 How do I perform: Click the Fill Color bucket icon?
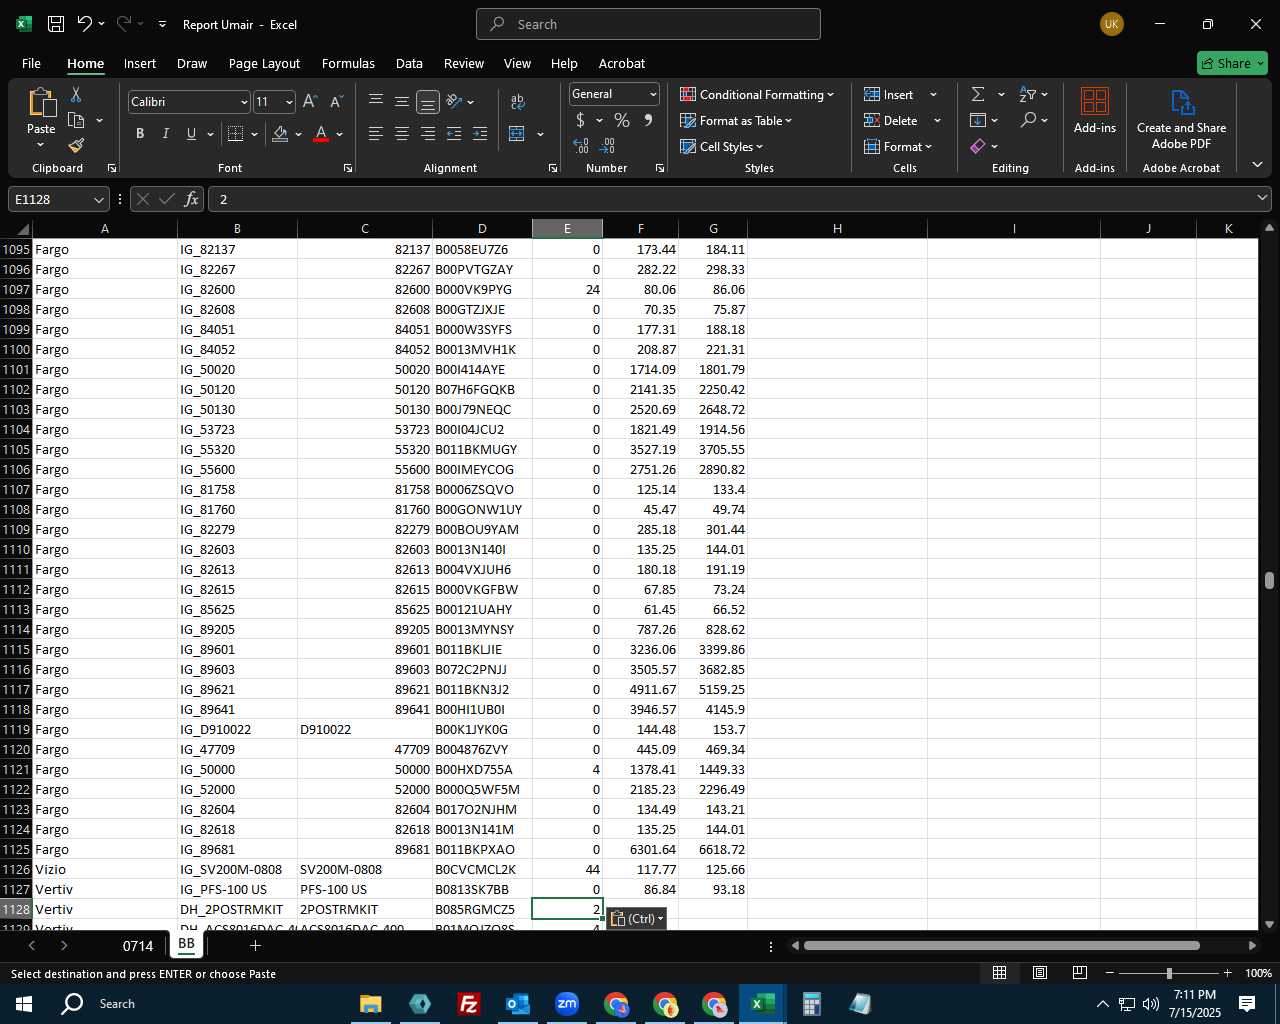pos(280,134)
